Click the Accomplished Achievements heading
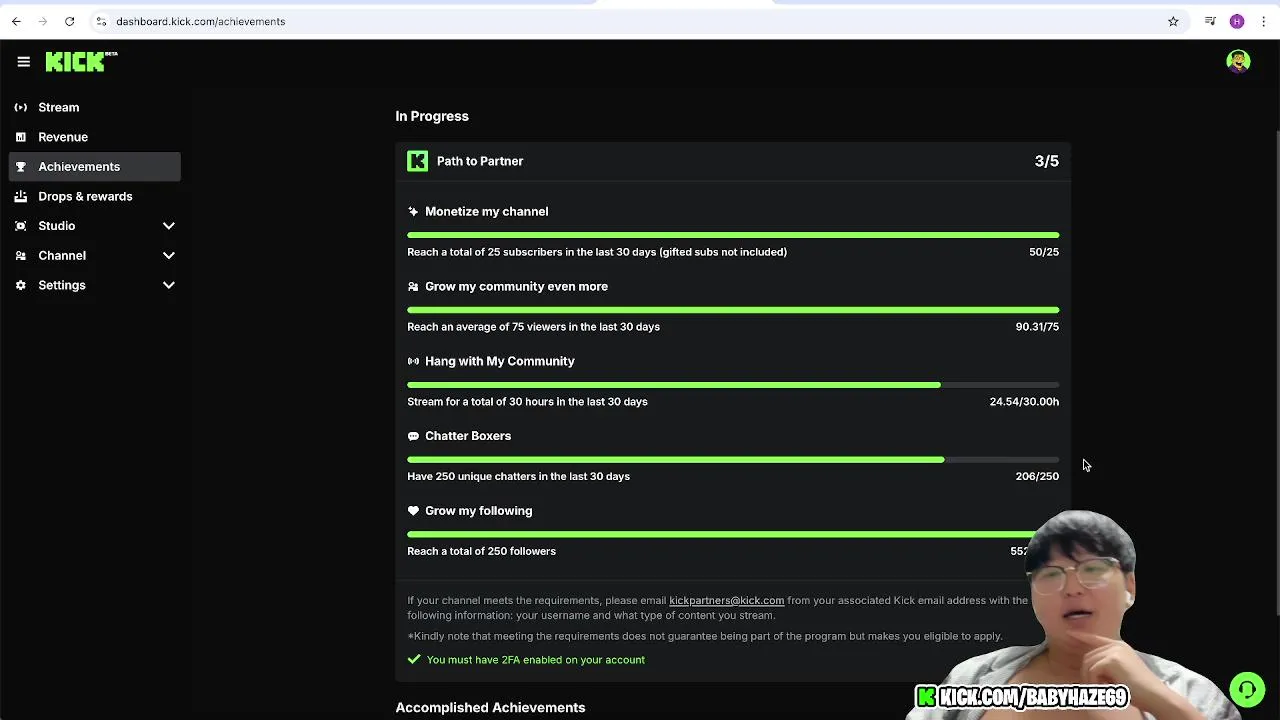Viewport: 1280px width, 720px height. point(490,708)
